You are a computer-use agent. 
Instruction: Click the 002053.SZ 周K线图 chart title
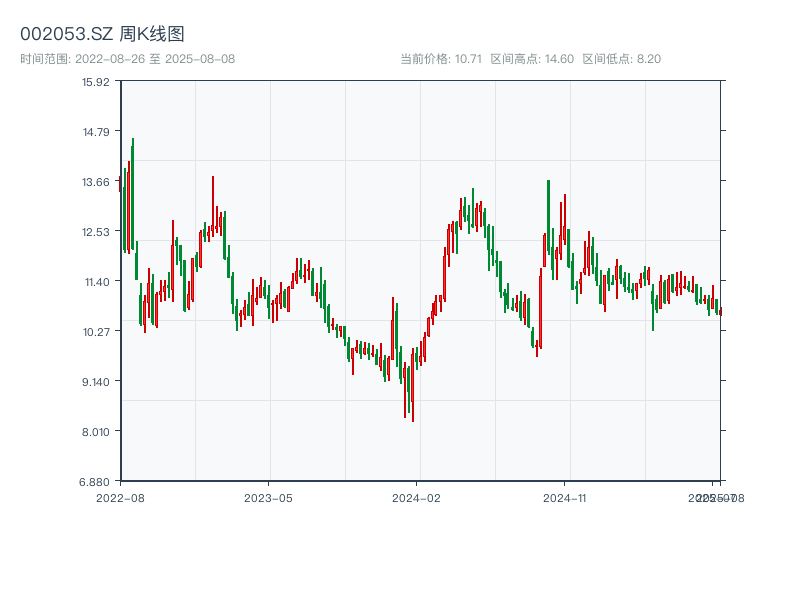tap(102, 34)
